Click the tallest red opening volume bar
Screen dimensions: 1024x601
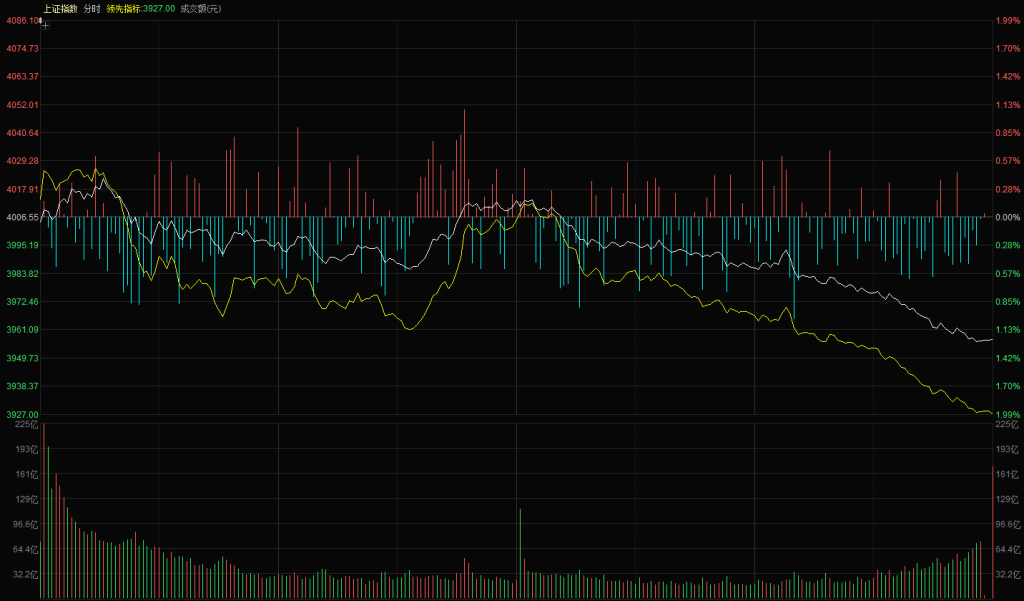click(x=43, y=510)
